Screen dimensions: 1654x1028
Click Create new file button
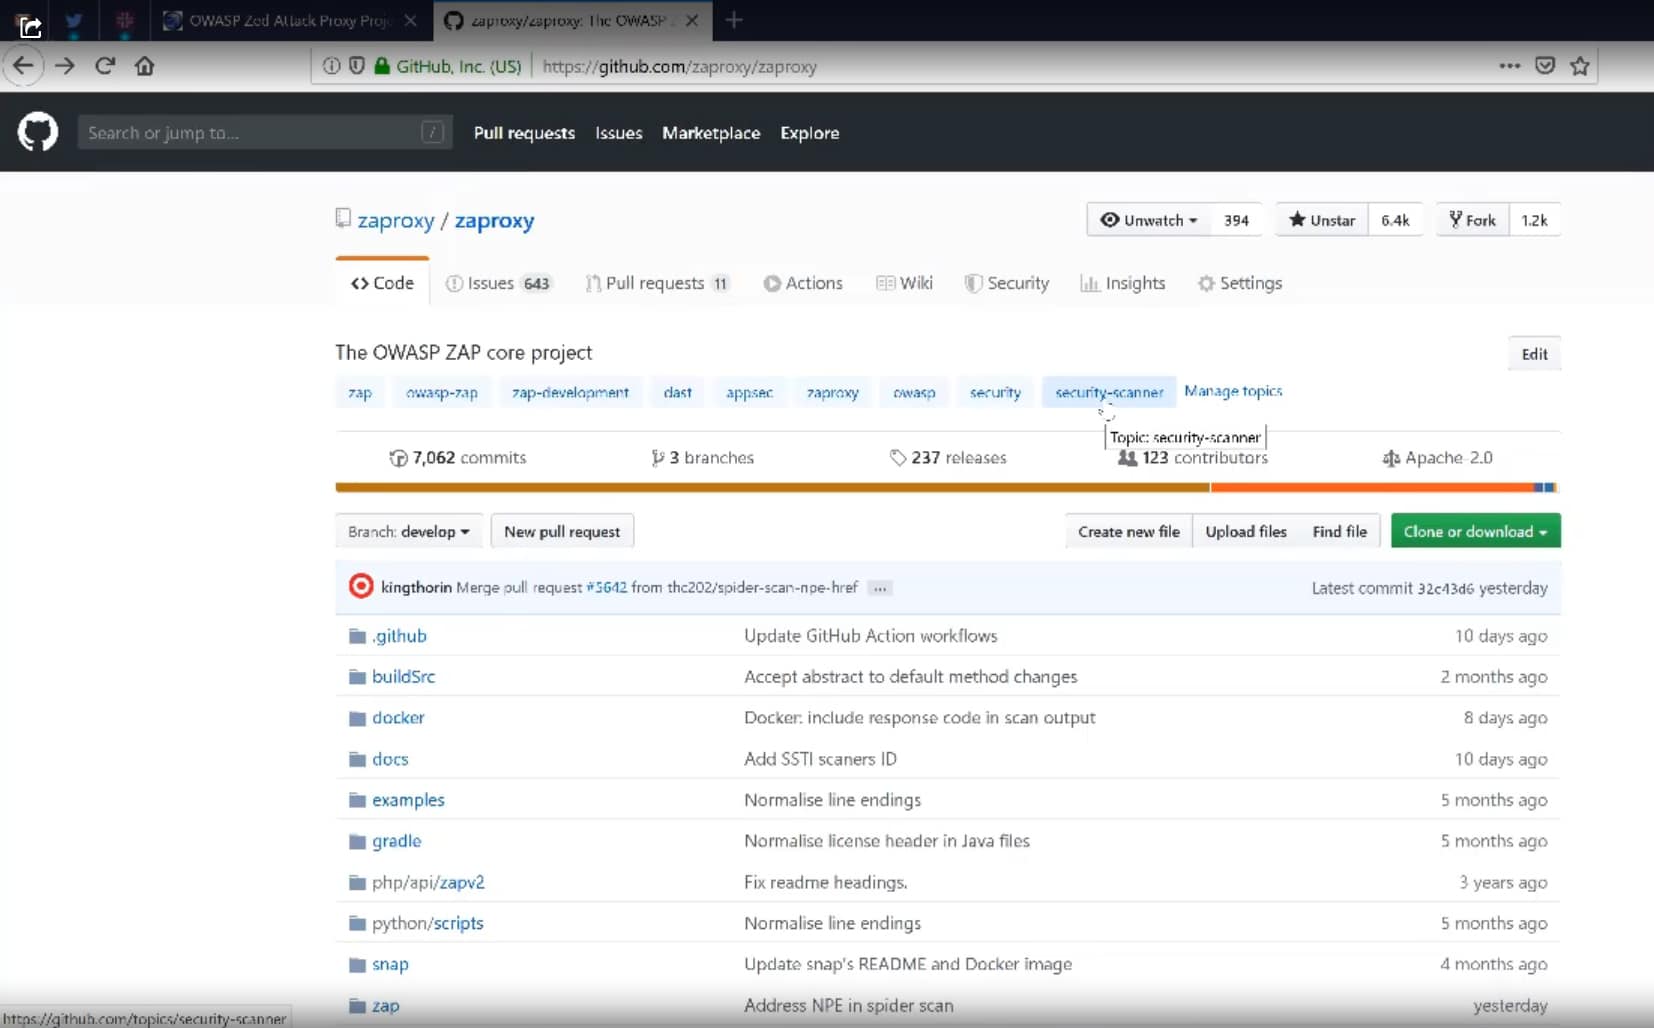(x=1129, y=531)
